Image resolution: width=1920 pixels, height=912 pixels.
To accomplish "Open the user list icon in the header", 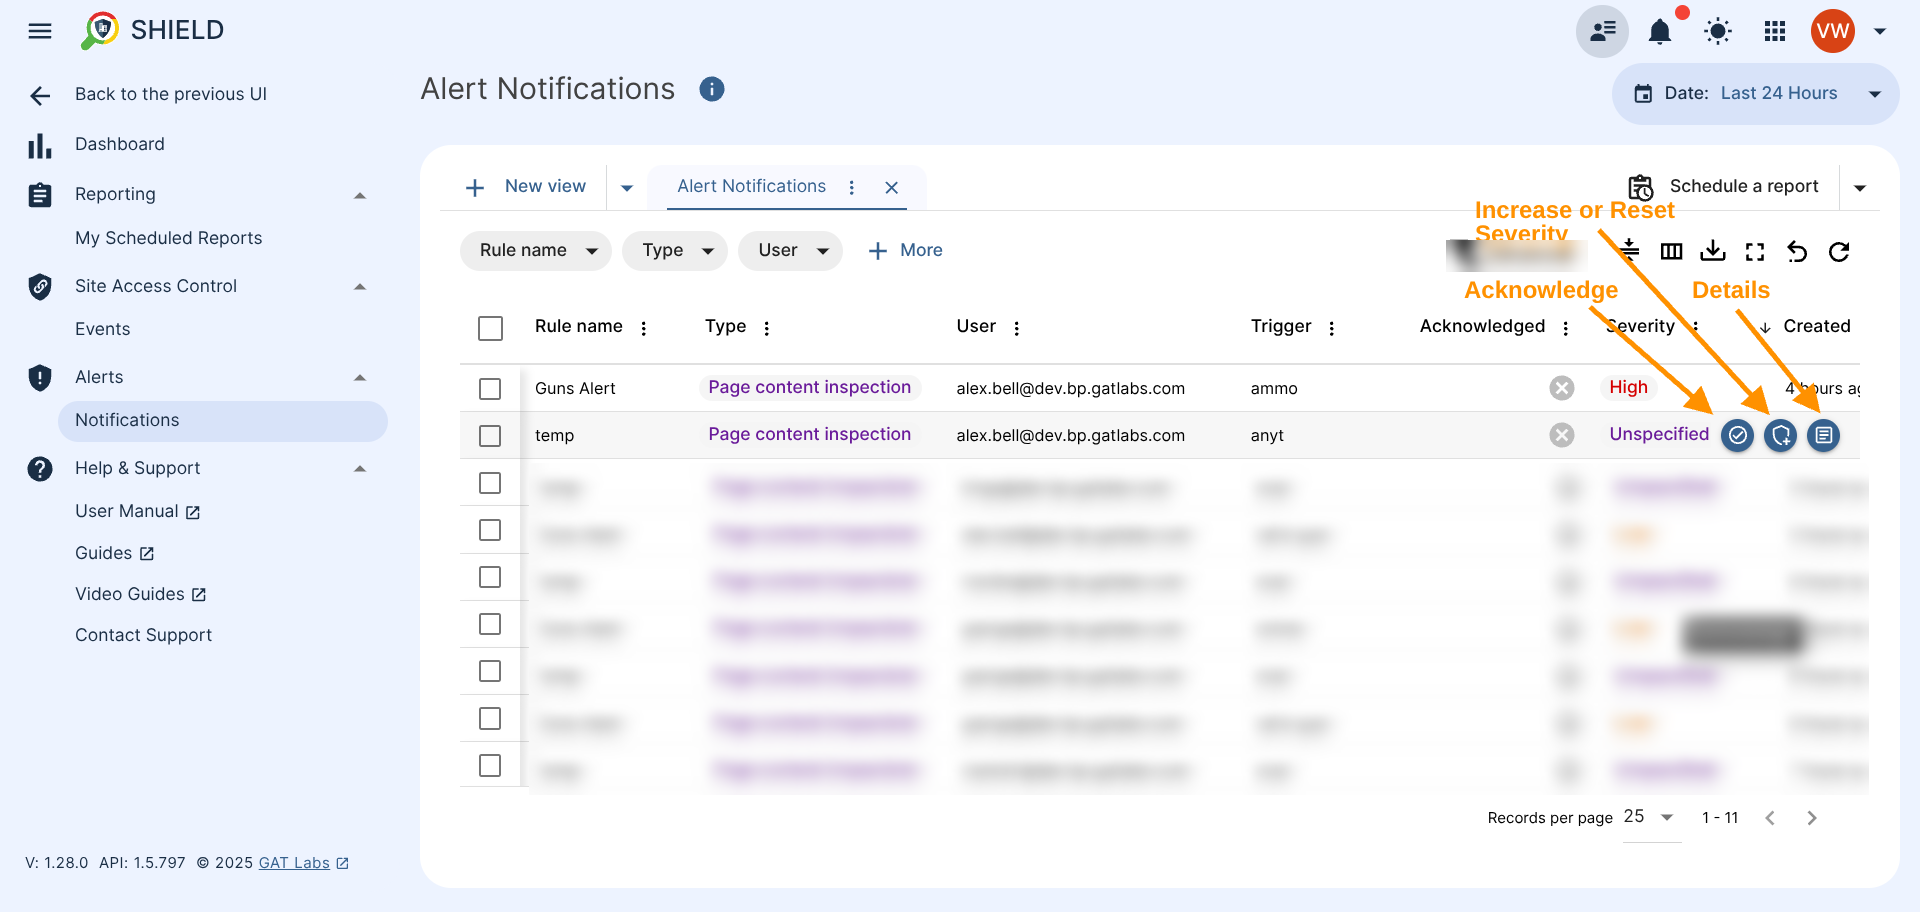I will click(x=1602, y=31).
